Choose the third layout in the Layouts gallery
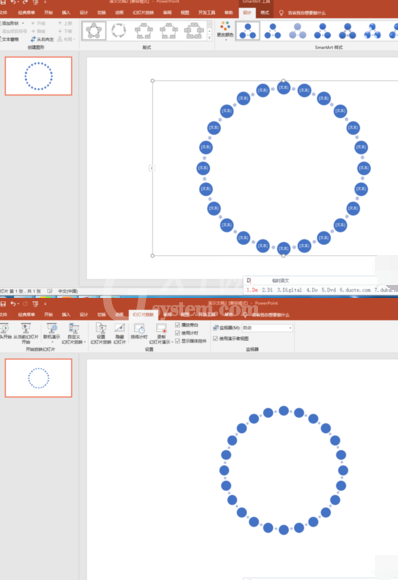Screen dimensions: 398x580 click(144, 31)
